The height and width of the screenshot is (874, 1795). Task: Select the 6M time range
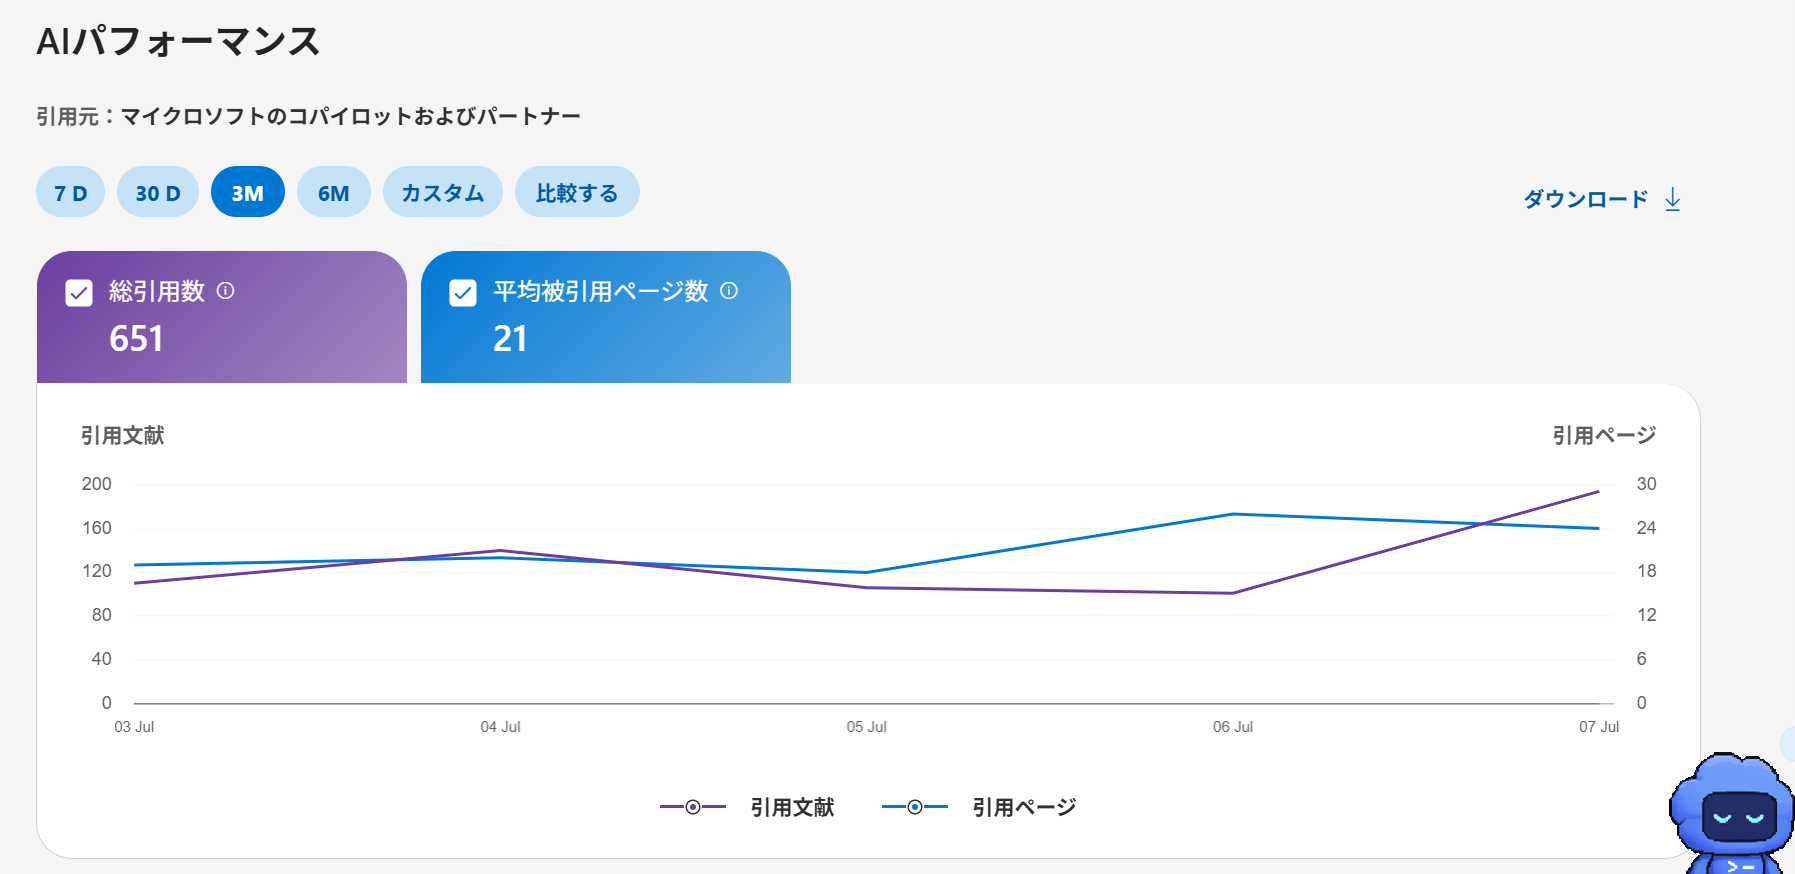[x=334, y=192]
